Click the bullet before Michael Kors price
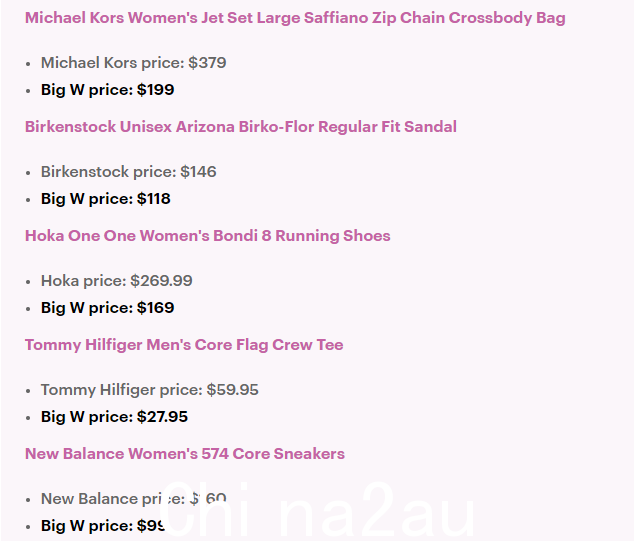634x541 pixels. 28,64
